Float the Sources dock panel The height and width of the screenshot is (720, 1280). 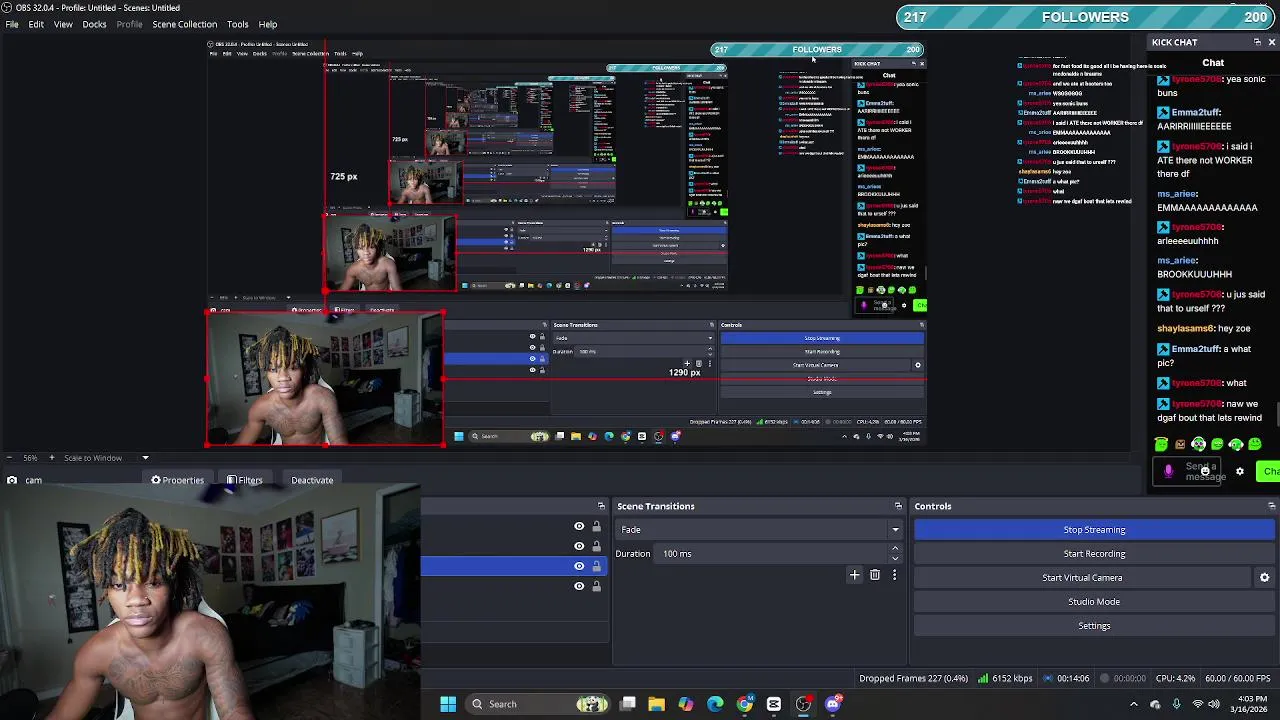point(601,506)
